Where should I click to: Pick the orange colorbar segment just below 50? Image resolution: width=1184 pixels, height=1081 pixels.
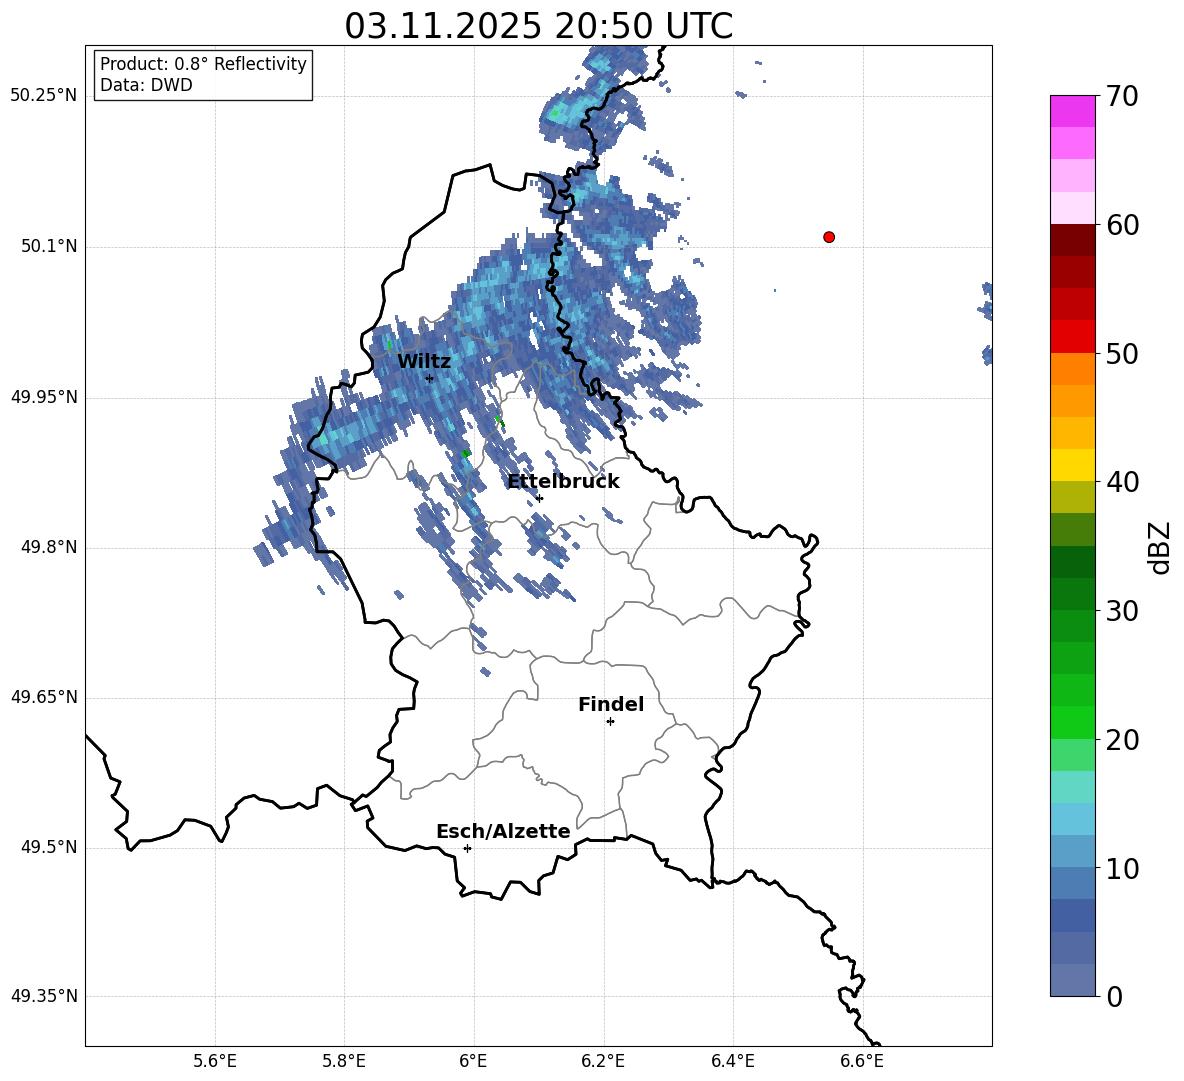1072,369
